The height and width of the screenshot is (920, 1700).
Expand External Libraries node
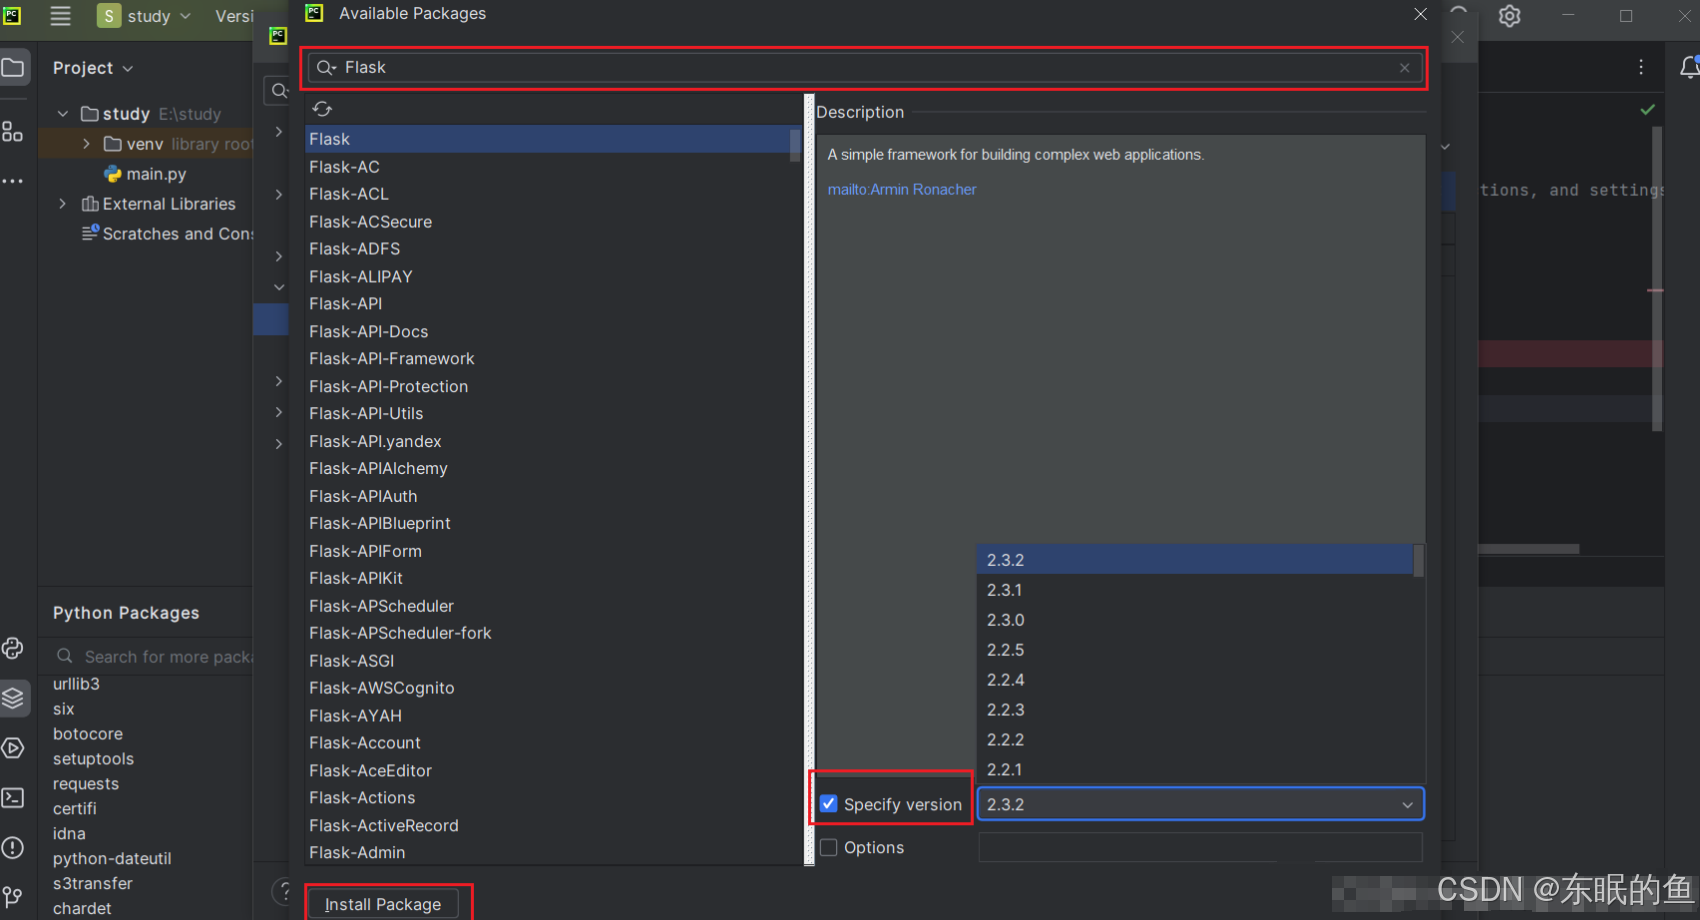point(63,204)
